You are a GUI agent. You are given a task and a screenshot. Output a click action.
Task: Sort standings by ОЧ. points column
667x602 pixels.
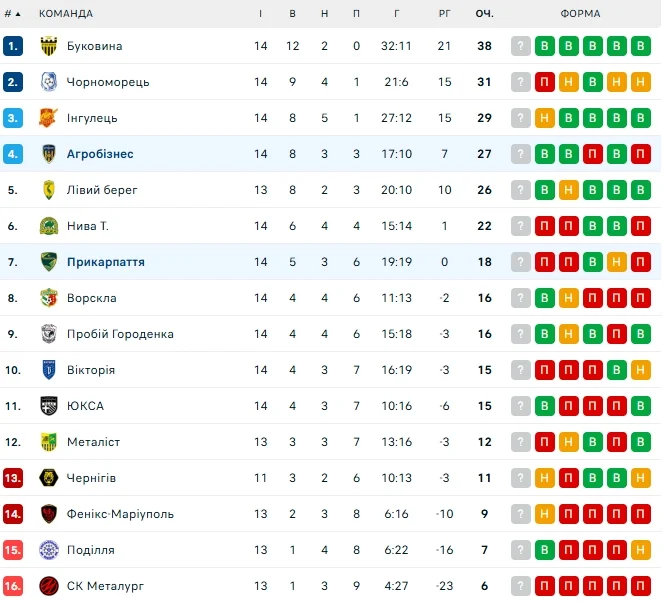[485, 14]
